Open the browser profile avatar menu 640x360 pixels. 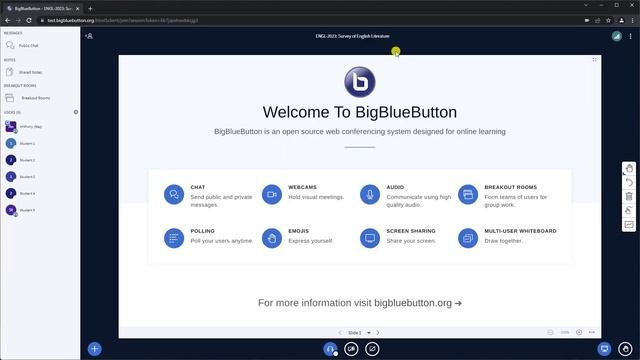point(621,20)
